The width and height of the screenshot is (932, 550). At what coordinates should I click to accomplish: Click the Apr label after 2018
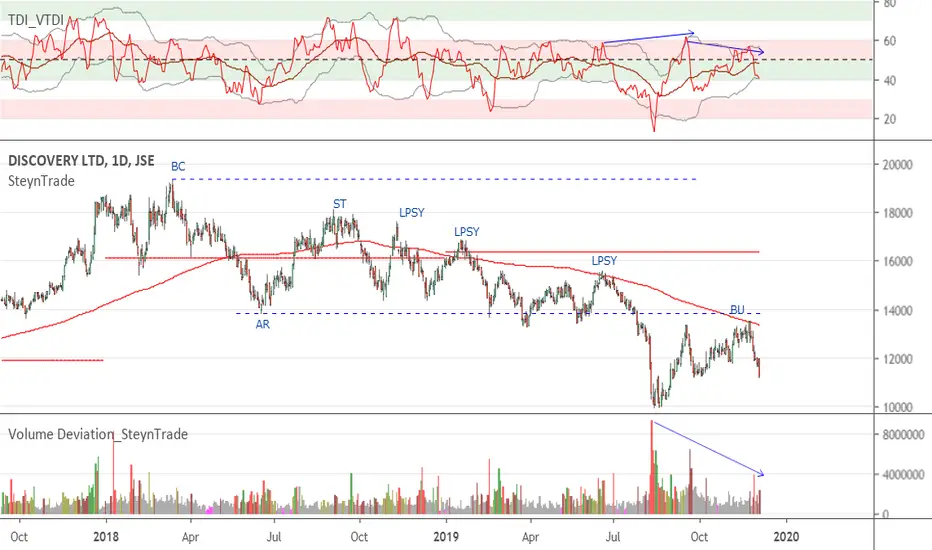190,538
